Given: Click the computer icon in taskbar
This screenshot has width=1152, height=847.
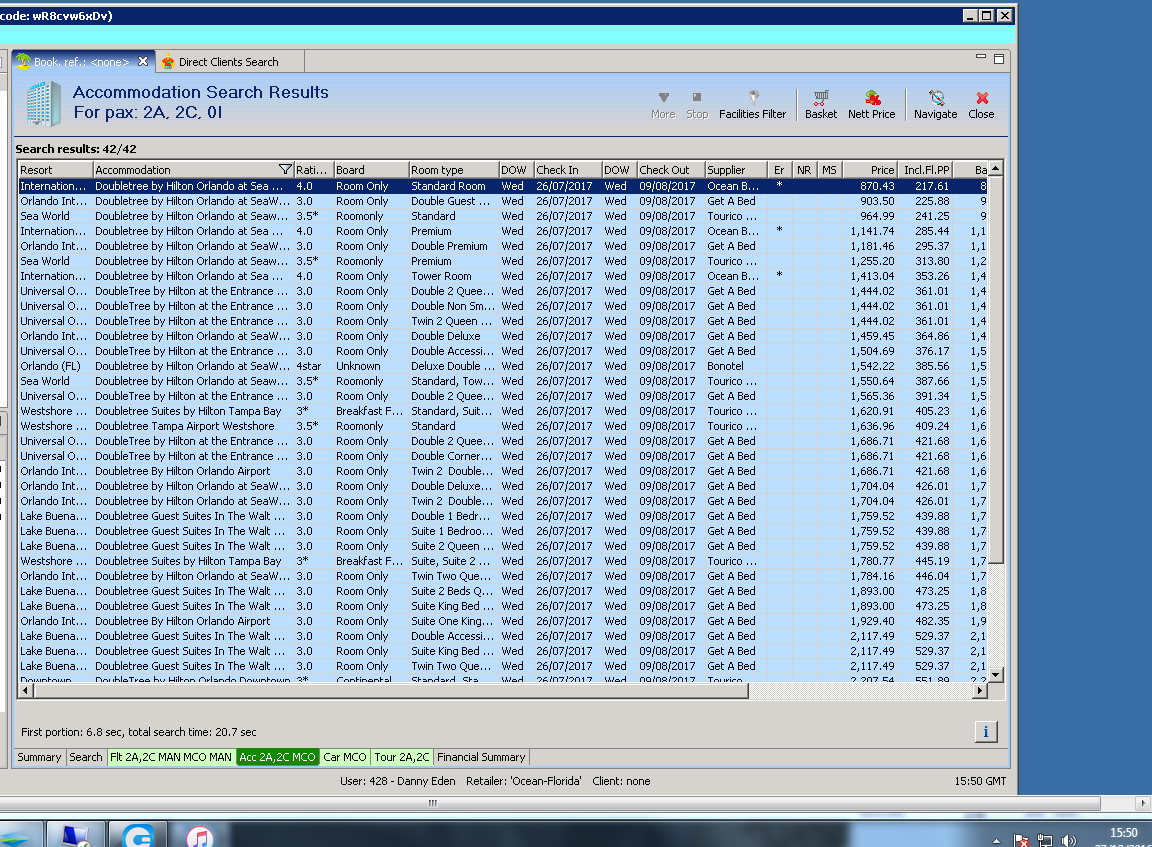Looking at the screenshot, I should coord(76,836).
